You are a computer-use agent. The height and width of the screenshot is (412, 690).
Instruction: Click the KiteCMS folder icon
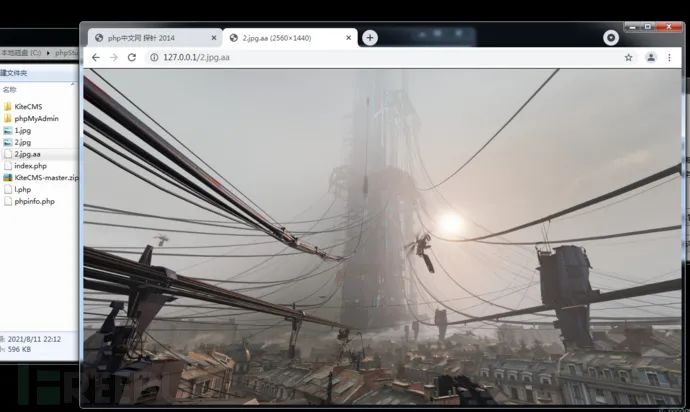click(x=7, y=107)
